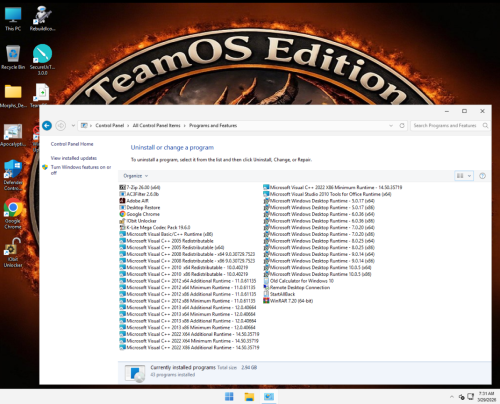Select the Apocalypti desktop shortcut
Screen dimensions: 500x404
tap(13, 135)
